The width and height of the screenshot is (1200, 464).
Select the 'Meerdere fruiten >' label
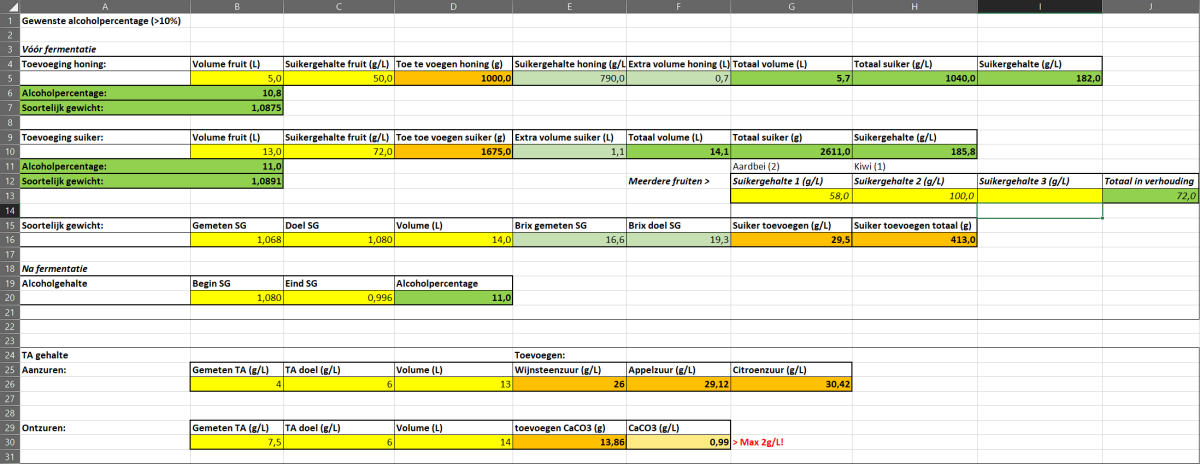(x=670, y=181)
